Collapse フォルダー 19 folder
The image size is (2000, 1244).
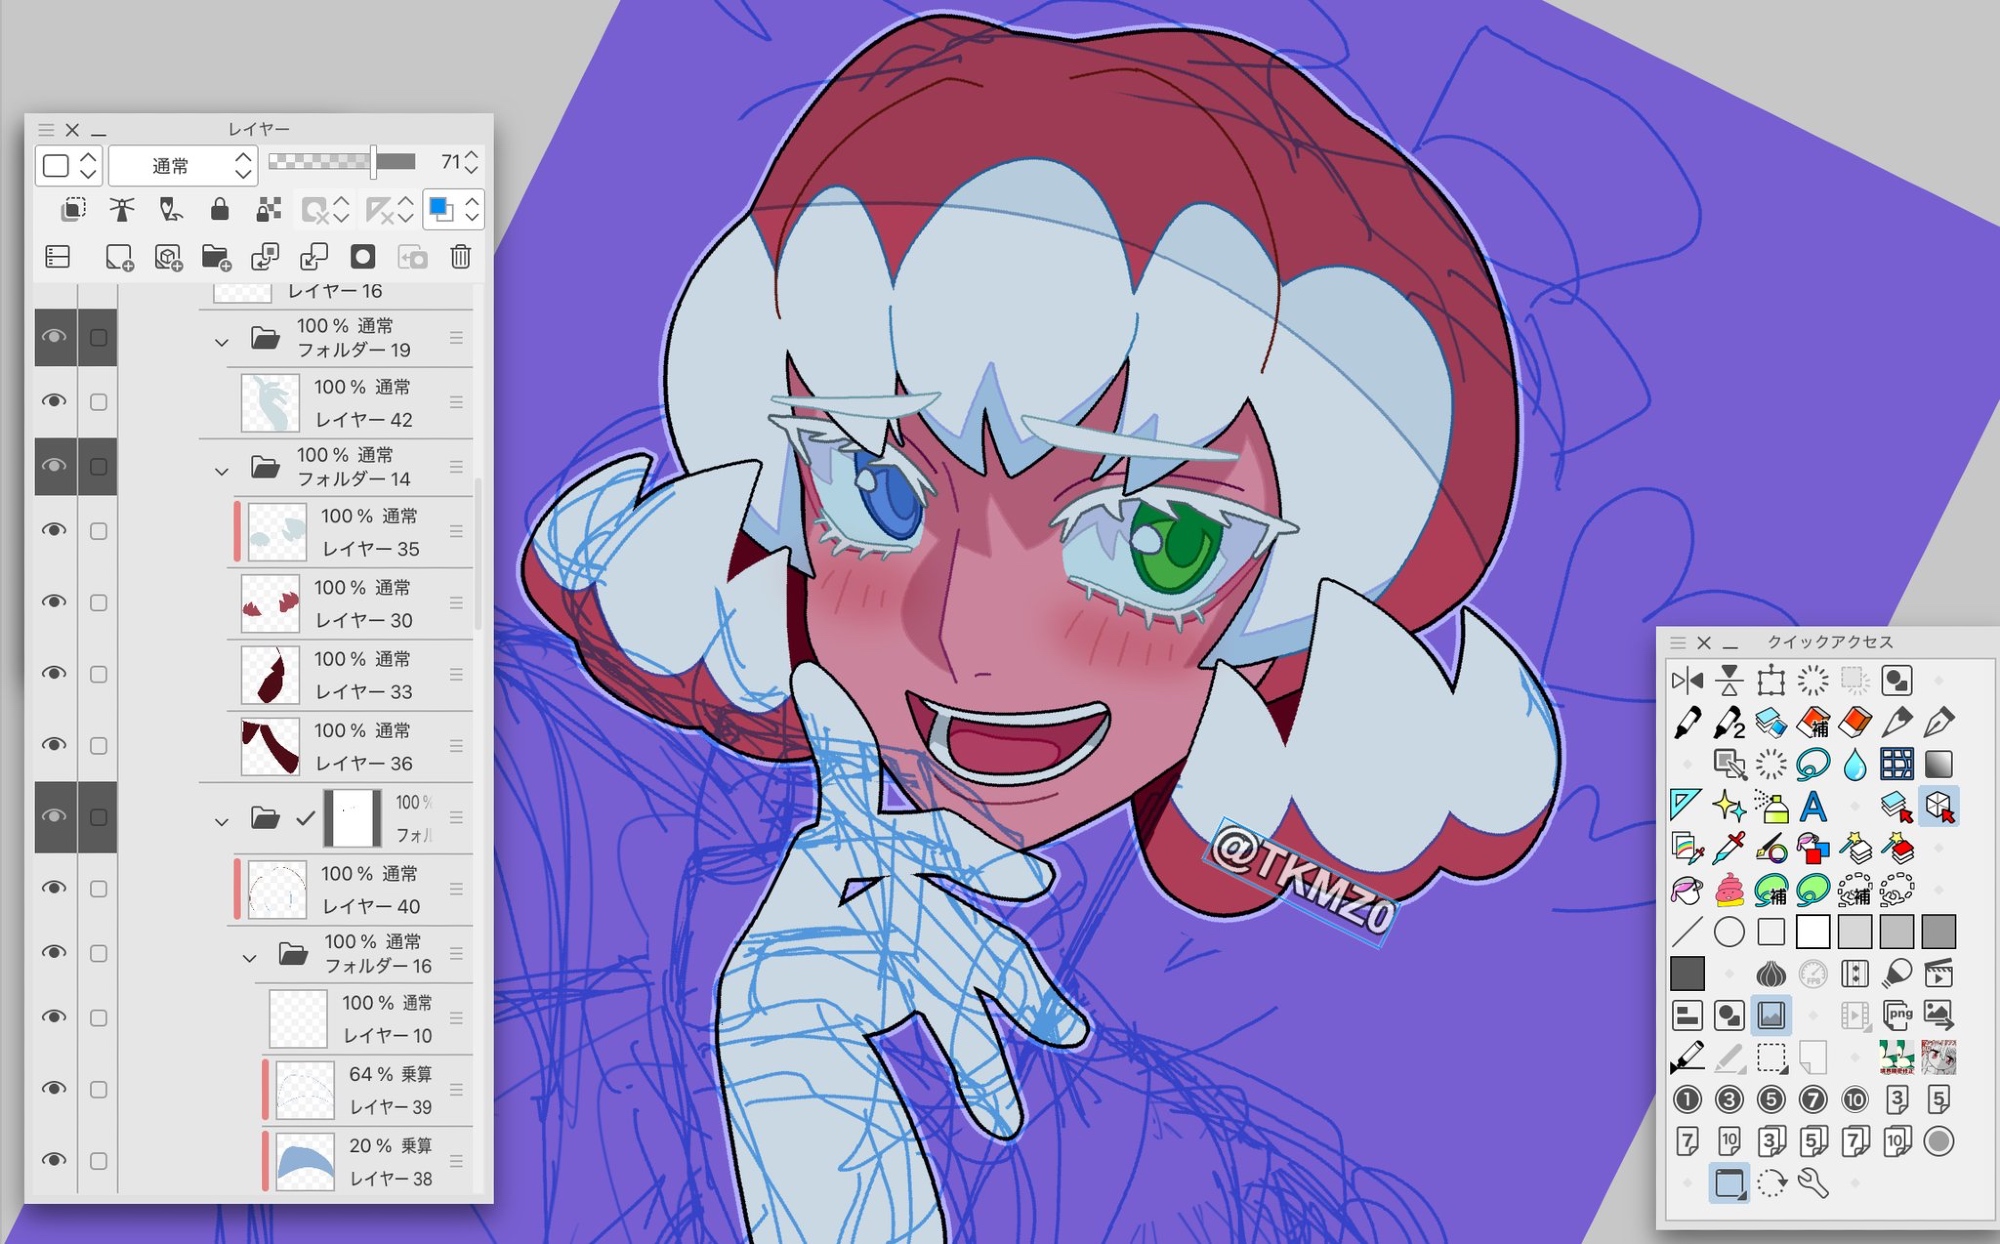click(x=222, y=342)
